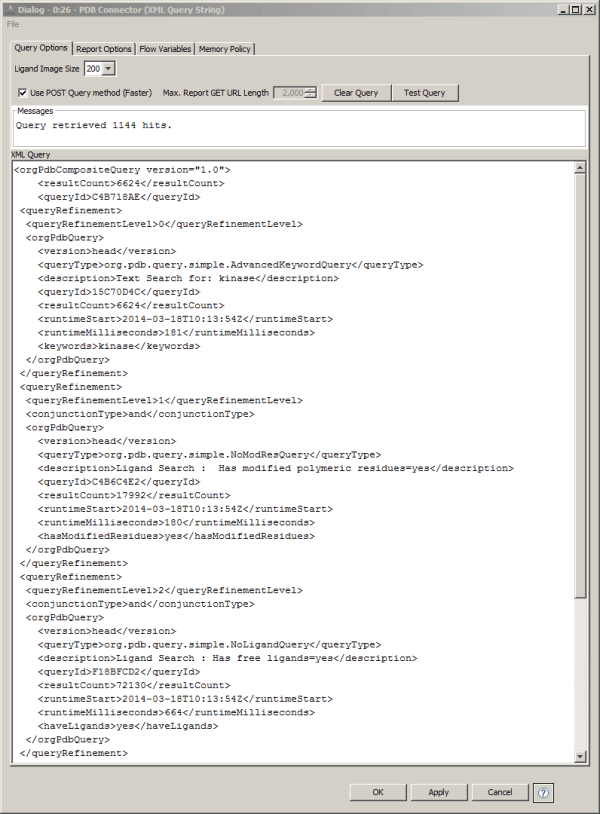Click the queryRefinementLevel 1 line
Screen dimensions: 600x814
pyautogui.click(x=165, y=400)
